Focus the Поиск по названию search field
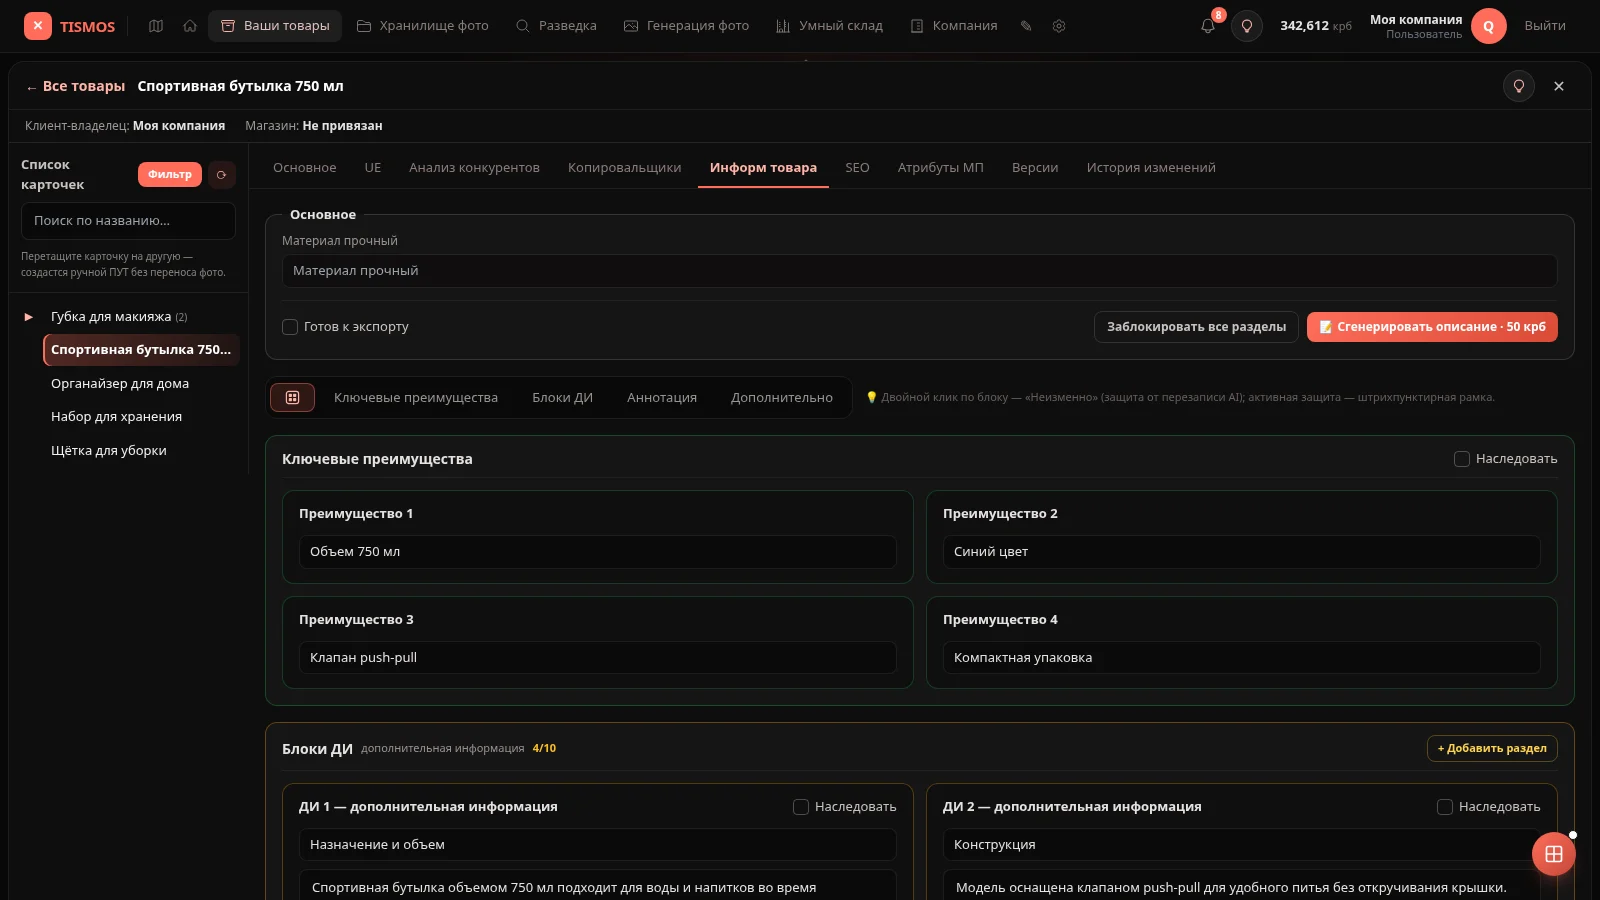This screenshot has width=1600, height=900. tap(128, 221)
